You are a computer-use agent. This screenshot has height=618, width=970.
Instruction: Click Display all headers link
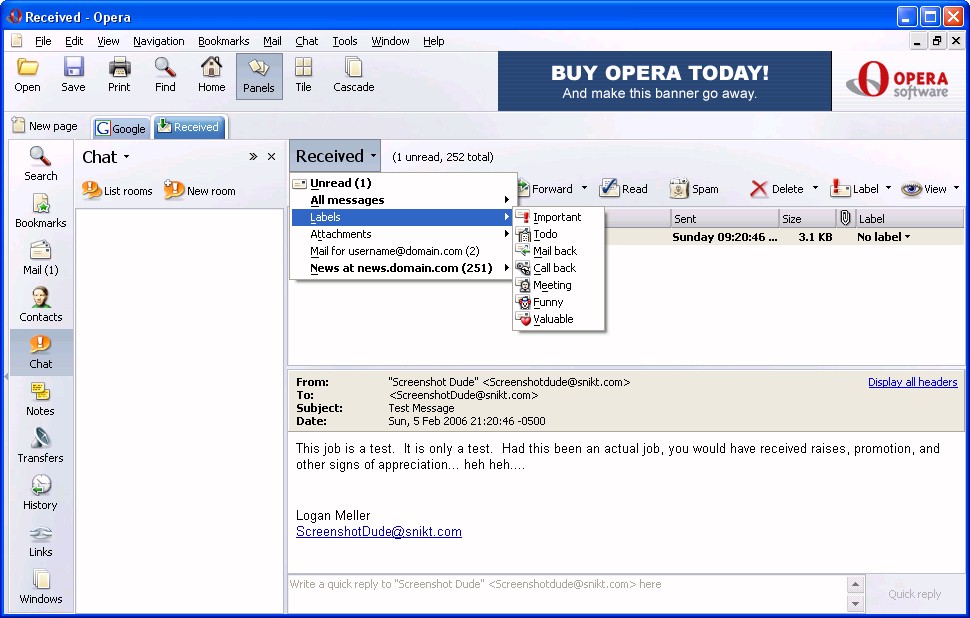[x=912, y=382]
